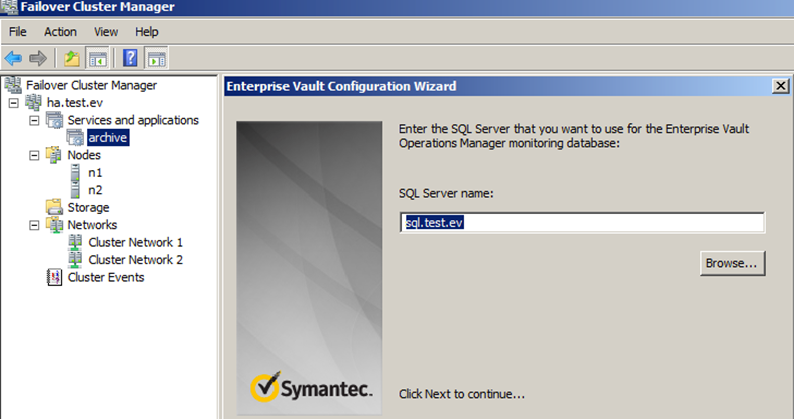794x419 pixels.
Task: Open the File menu
Action: click(18, 32)
